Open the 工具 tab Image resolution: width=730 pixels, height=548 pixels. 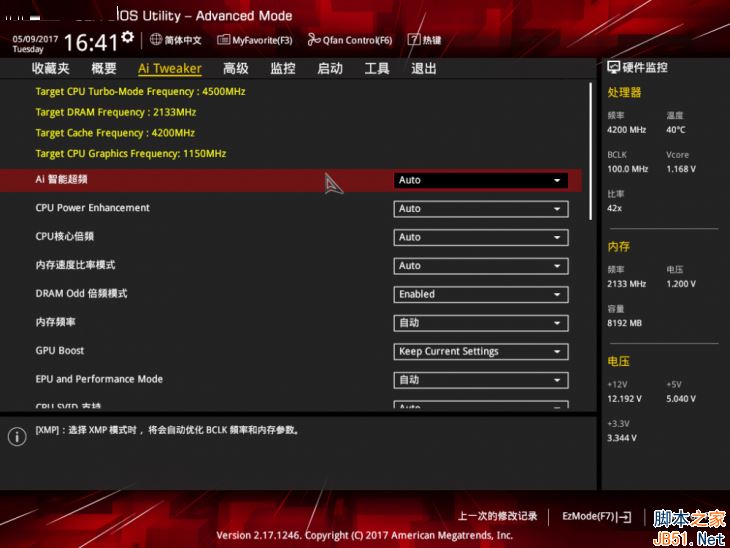click(377, 68)
